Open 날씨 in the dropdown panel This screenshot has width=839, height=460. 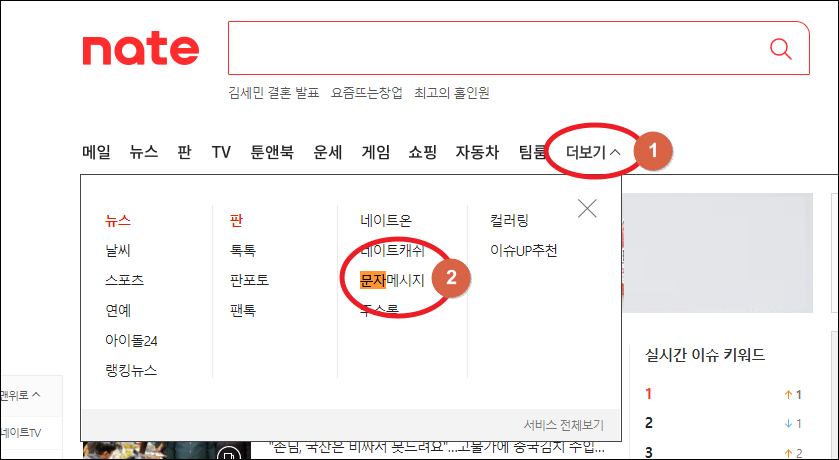118,250
